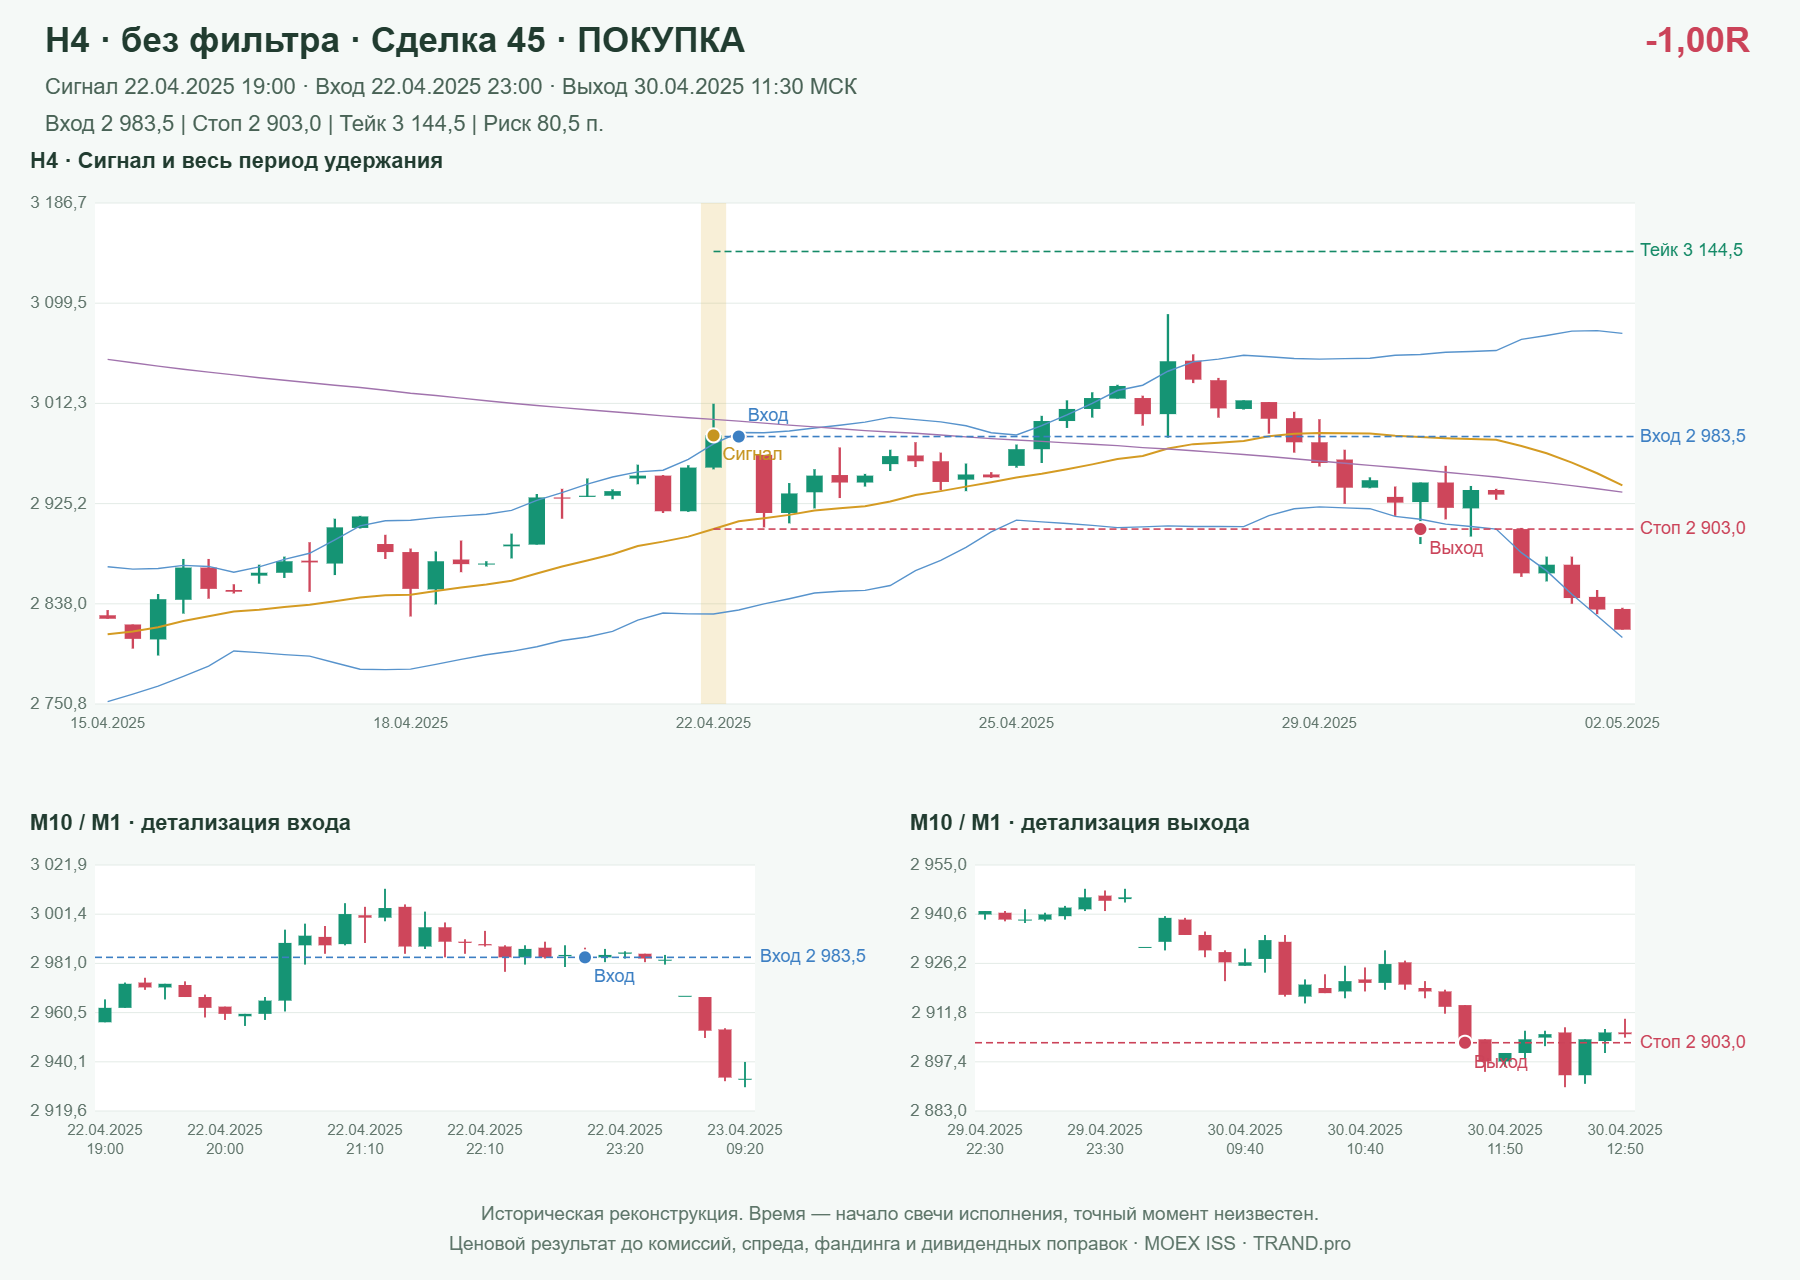Click 'Вход 2 983,5' label beside entry detail chart
The image size is (1800, 1280).
813,956
